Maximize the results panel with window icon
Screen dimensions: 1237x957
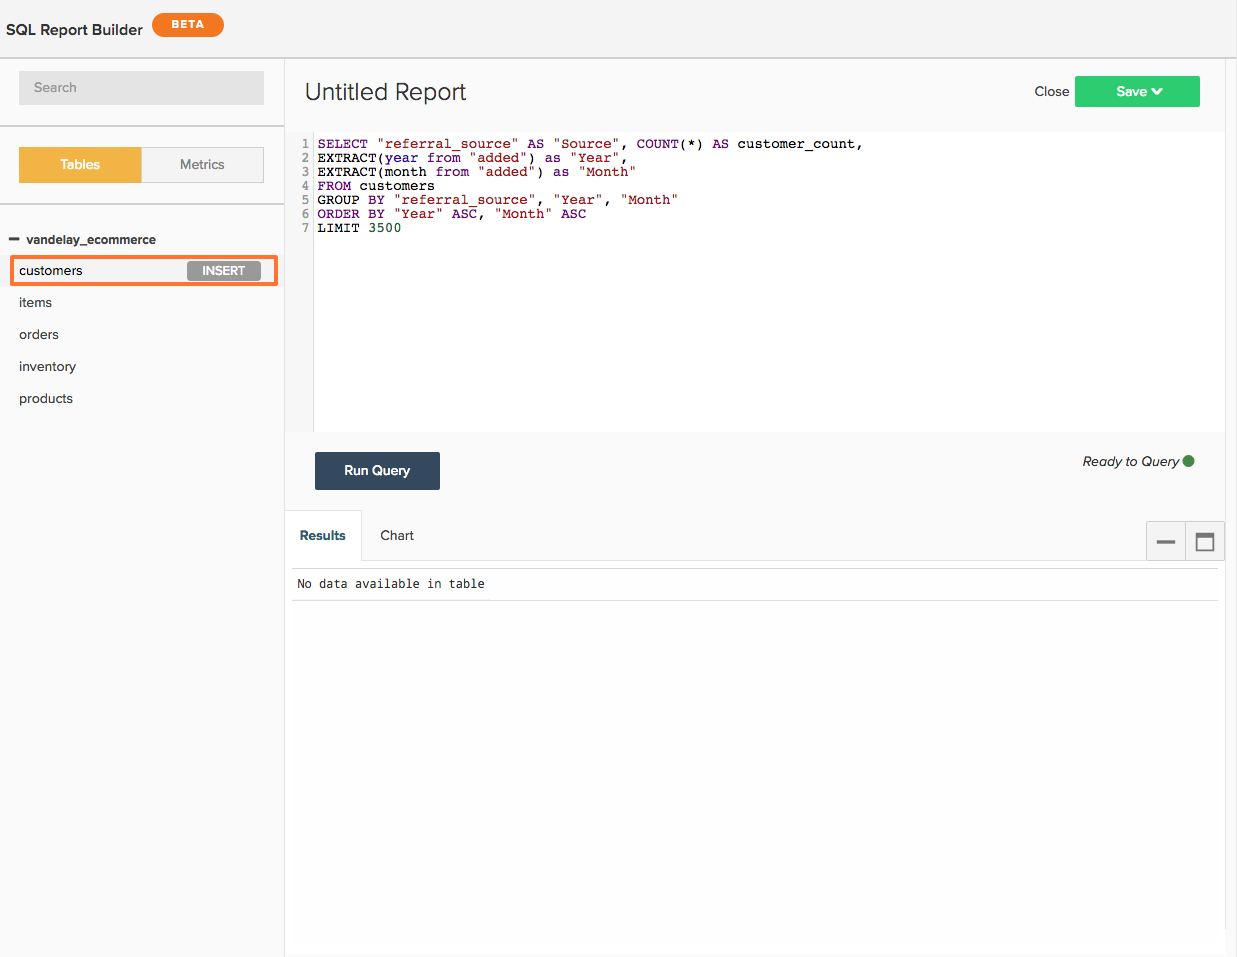[x=1205, y=541]
